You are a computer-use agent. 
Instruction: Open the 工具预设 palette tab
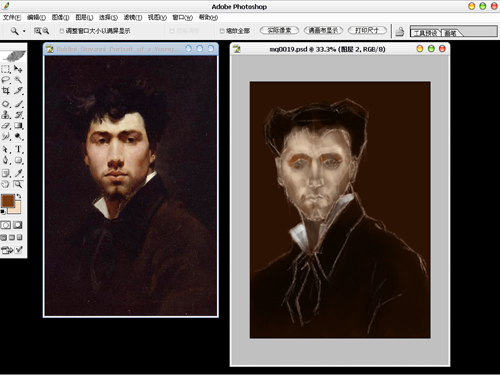pyautogui.click(x=425, y=33)
